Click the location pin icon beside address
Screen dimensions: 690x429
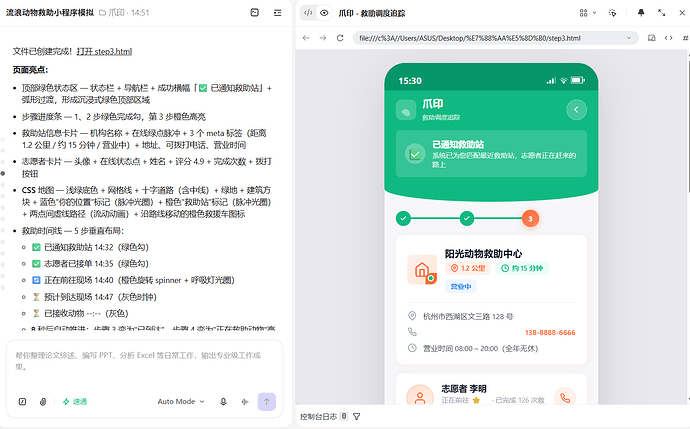412,316
